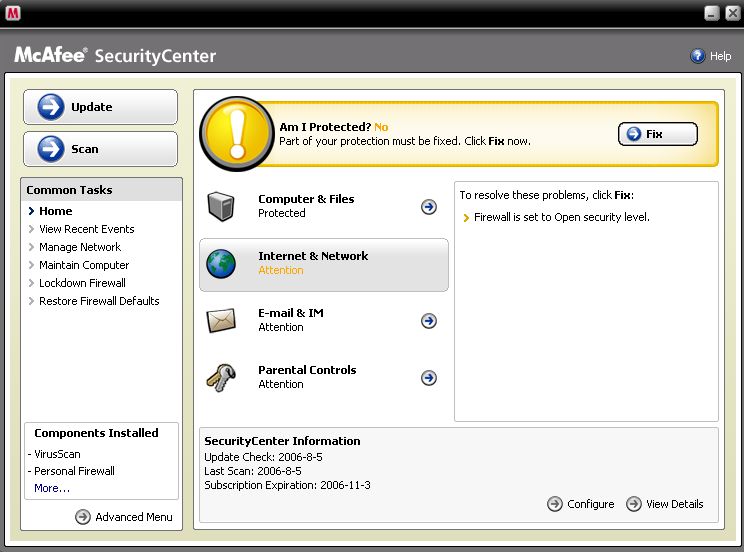This screenshot has height=552, width=744.
Task: Click the Computer & Files tower icon
Action: pyautogui.click(x=221, y=206)
